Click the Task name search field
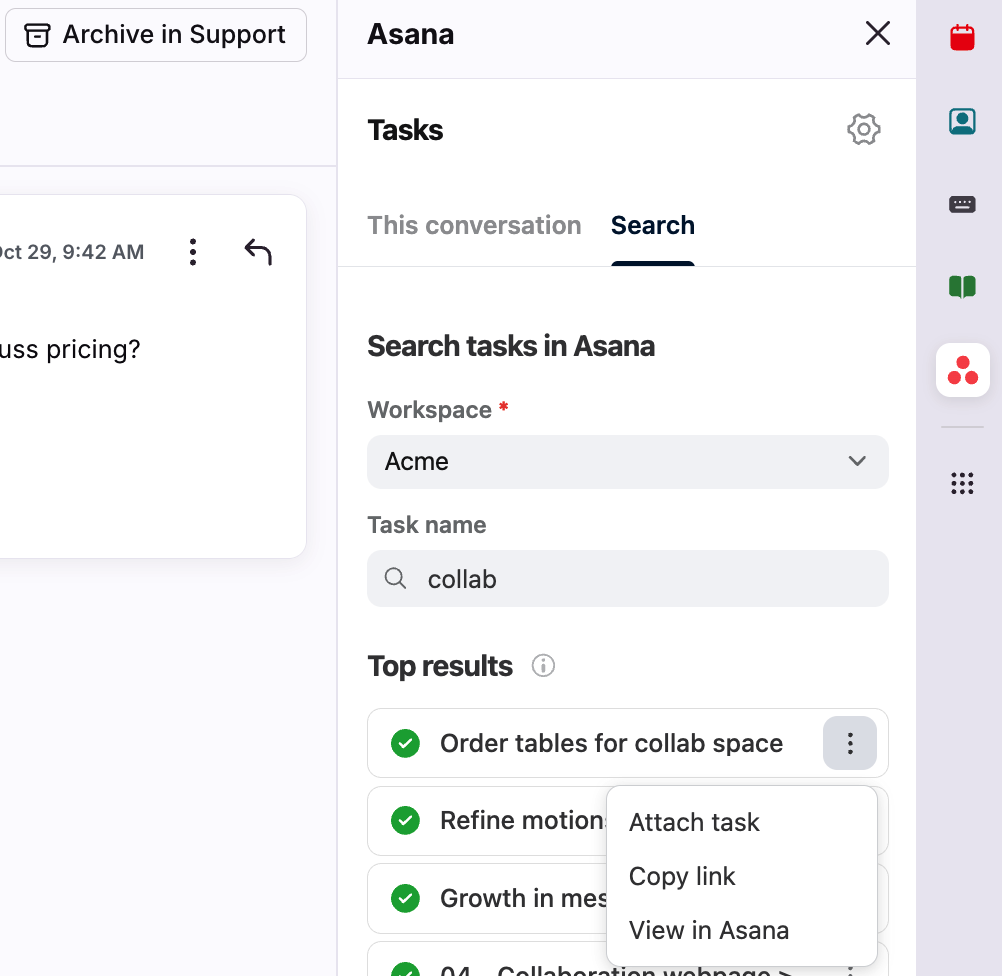Viewport: 1002px width, 976px height. [x=640, y=579]
